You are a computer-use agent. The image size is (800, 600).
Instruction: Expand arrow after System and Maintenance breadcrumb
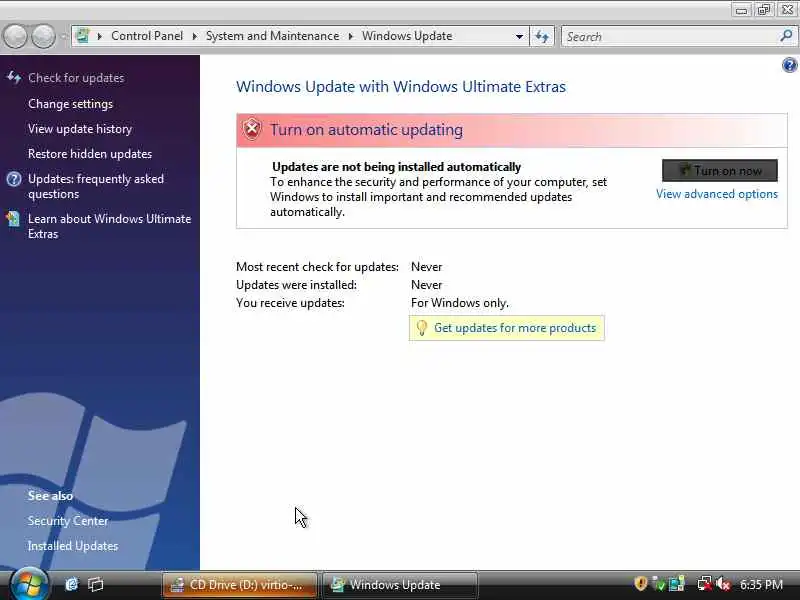[x=351, y=36]
